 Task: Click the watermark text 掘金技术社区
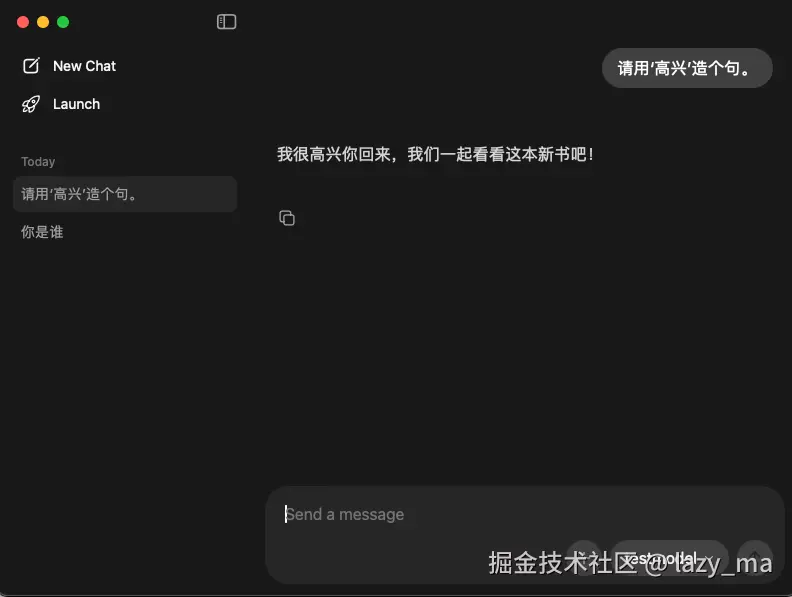pyautogui.click(x=563, y=563)
